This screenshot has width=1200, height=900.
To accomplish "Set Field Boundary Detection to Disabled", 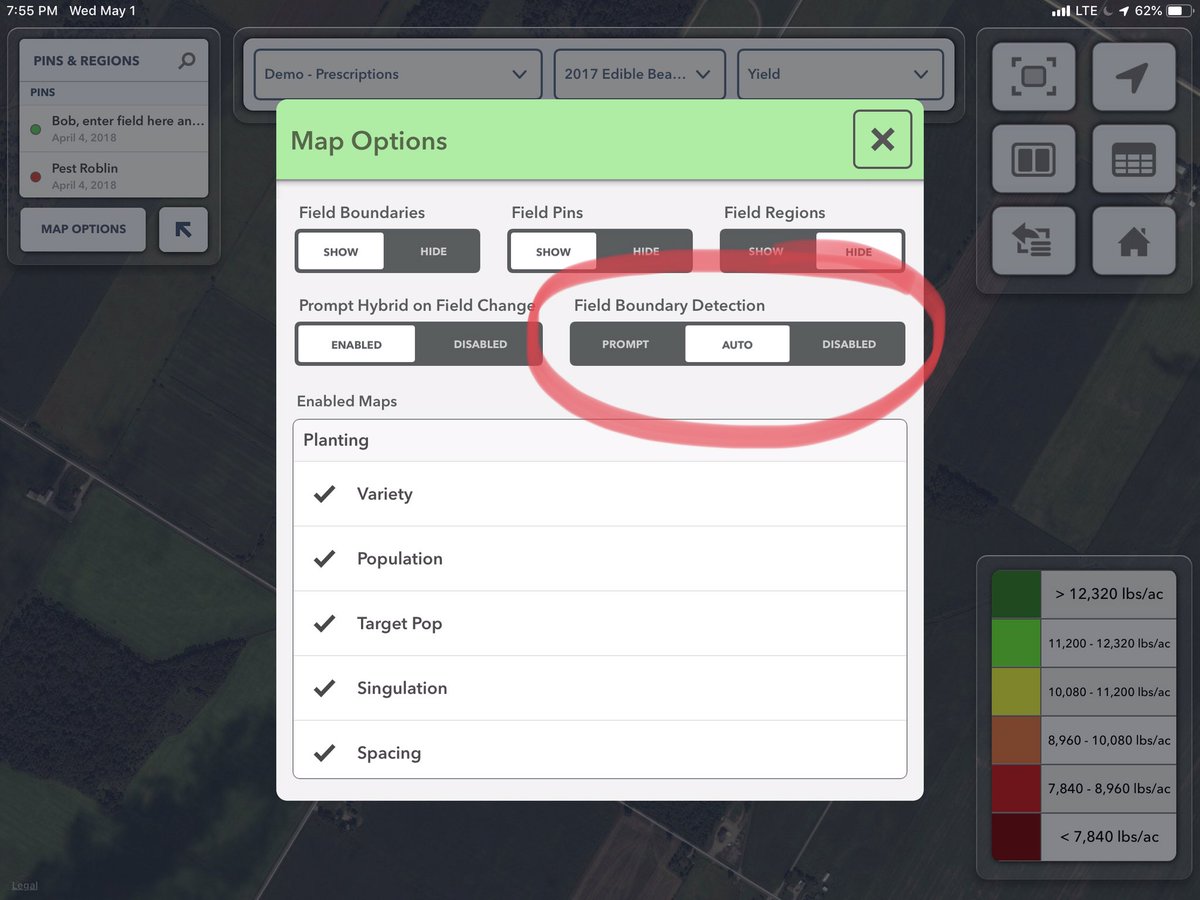I will 849,344.
